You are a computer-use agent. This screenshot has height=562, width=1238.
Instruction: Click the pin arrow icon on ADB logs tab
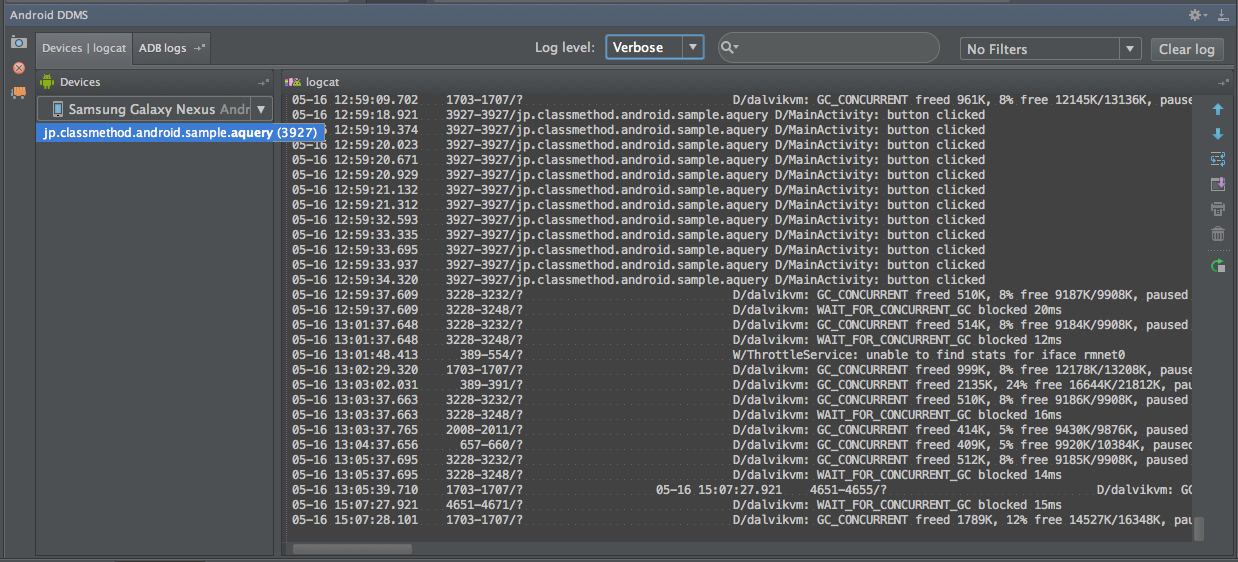click(199, 48)
